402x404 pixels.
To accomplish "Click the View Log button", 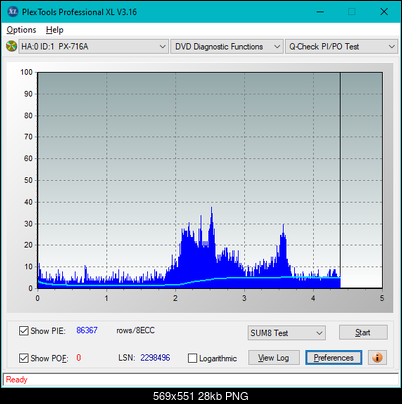I will 274,358.
